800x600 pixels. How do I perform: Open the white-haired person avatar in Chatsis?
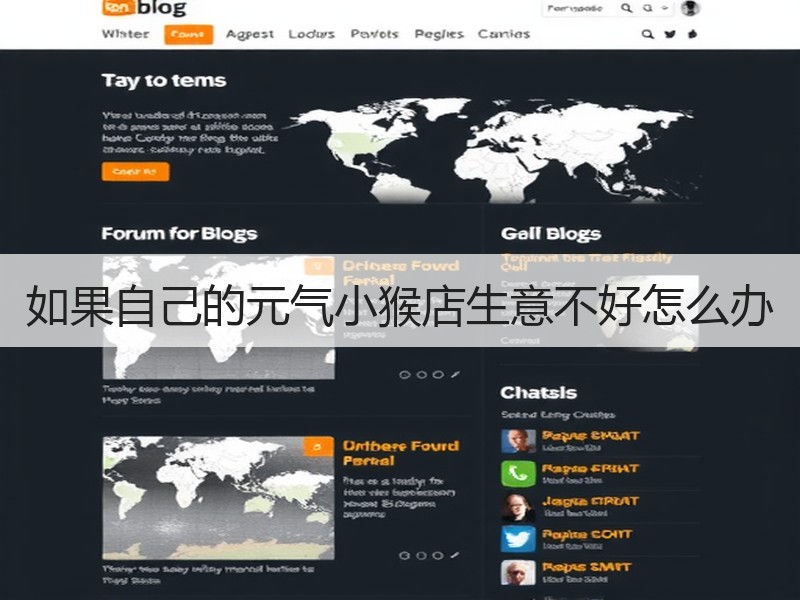(x=518, y=572)
